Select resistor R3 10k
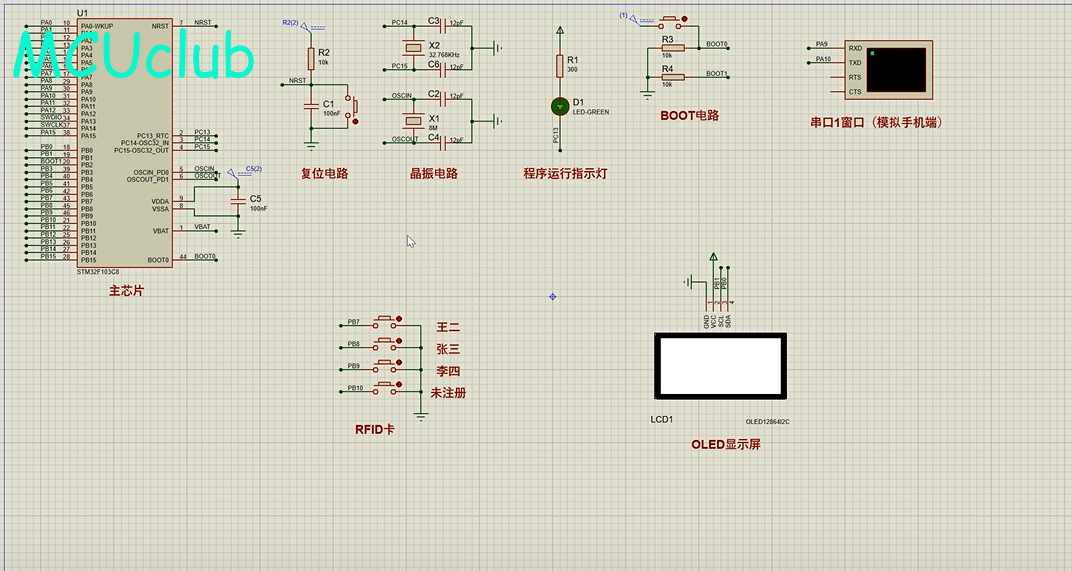This screenshot has width=1072, height=571. 673,49
